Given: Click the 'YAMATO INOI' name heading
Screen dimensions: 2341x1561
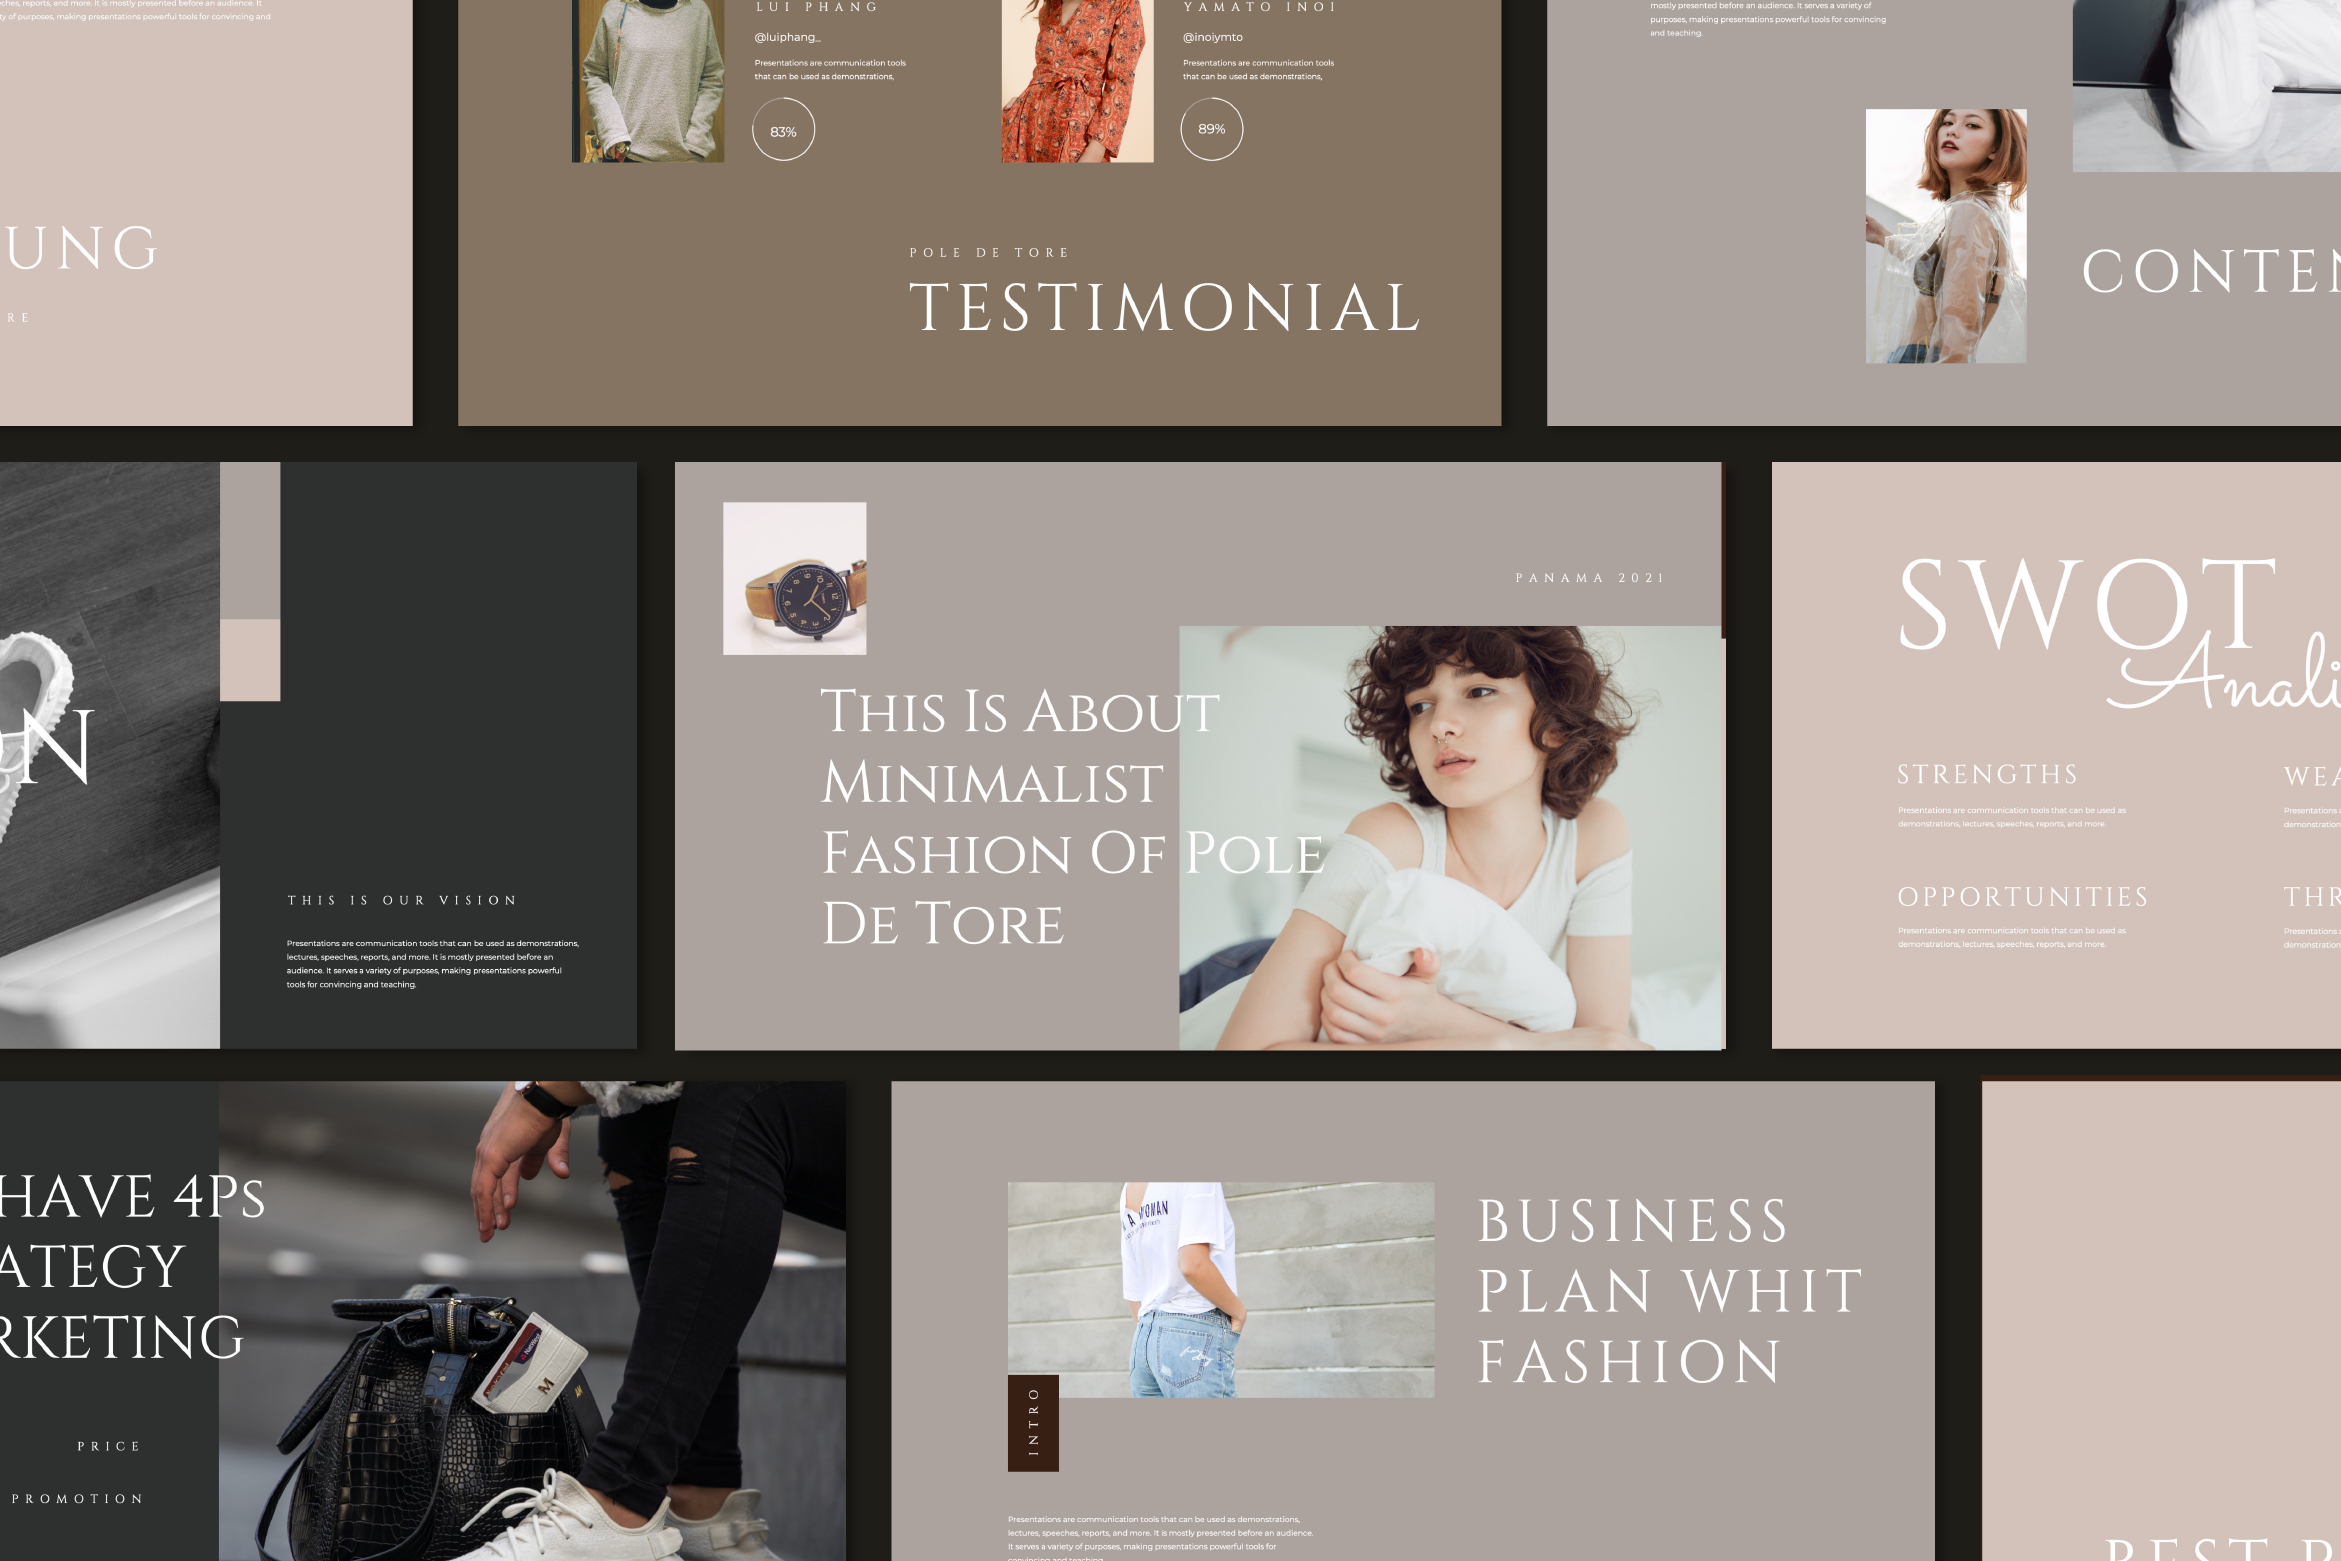Looking at the screenshot, I should click(x=1259, y=7).
